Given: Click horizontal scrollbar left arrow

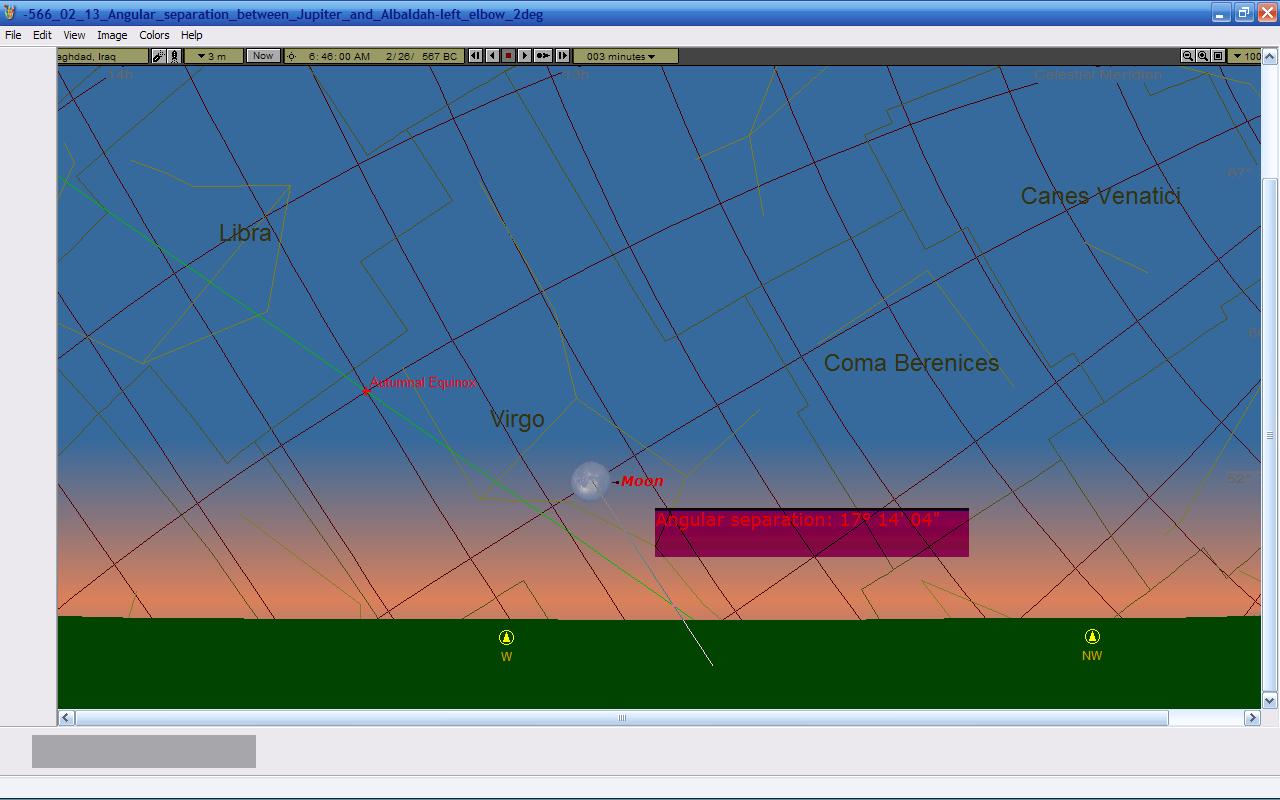Looking at the screenshot, I should pos(66,717).
